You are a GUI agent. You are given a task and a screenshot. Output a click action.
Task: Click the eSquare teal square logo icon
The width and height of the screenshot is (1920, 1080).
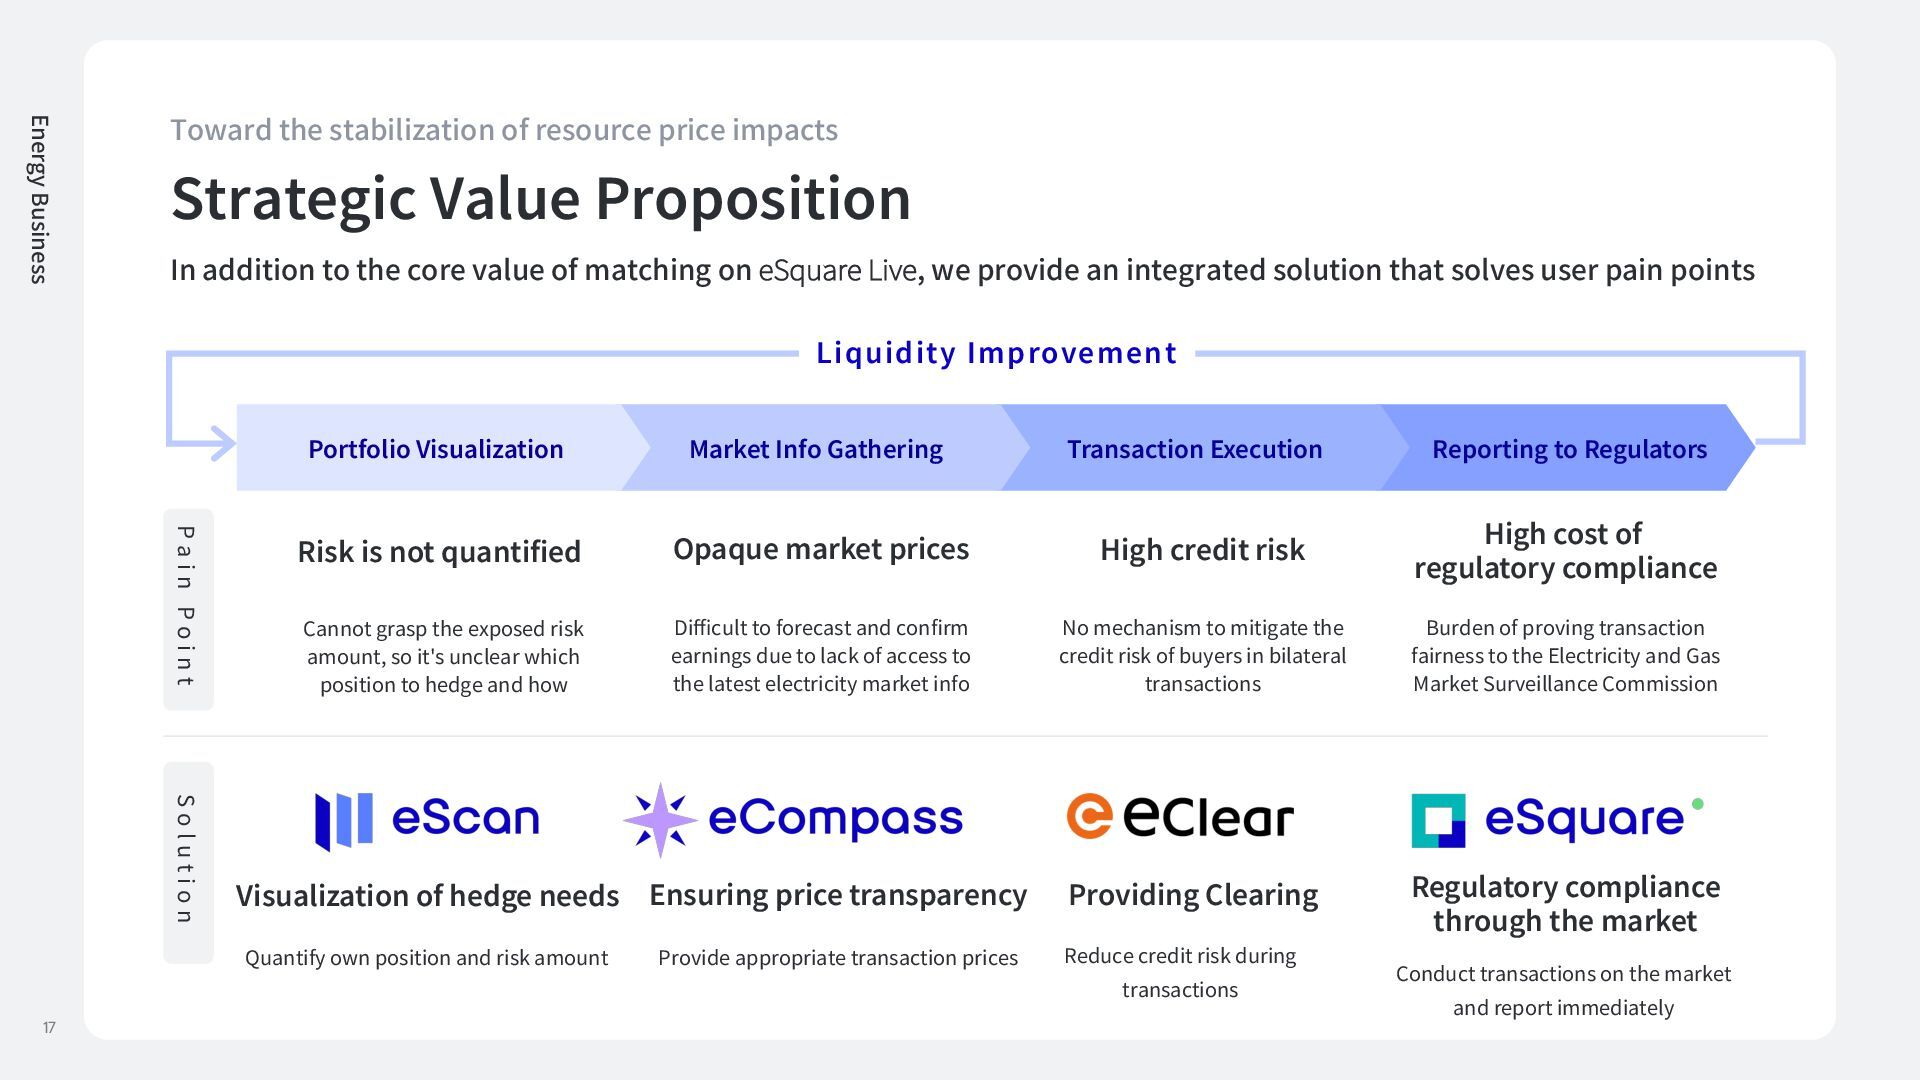click(1438, 821)
